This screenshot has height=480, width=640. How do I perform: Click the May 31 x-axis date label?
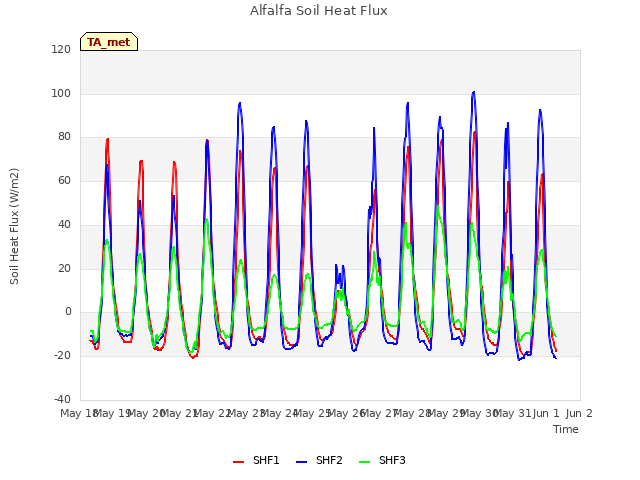point(512,413)
